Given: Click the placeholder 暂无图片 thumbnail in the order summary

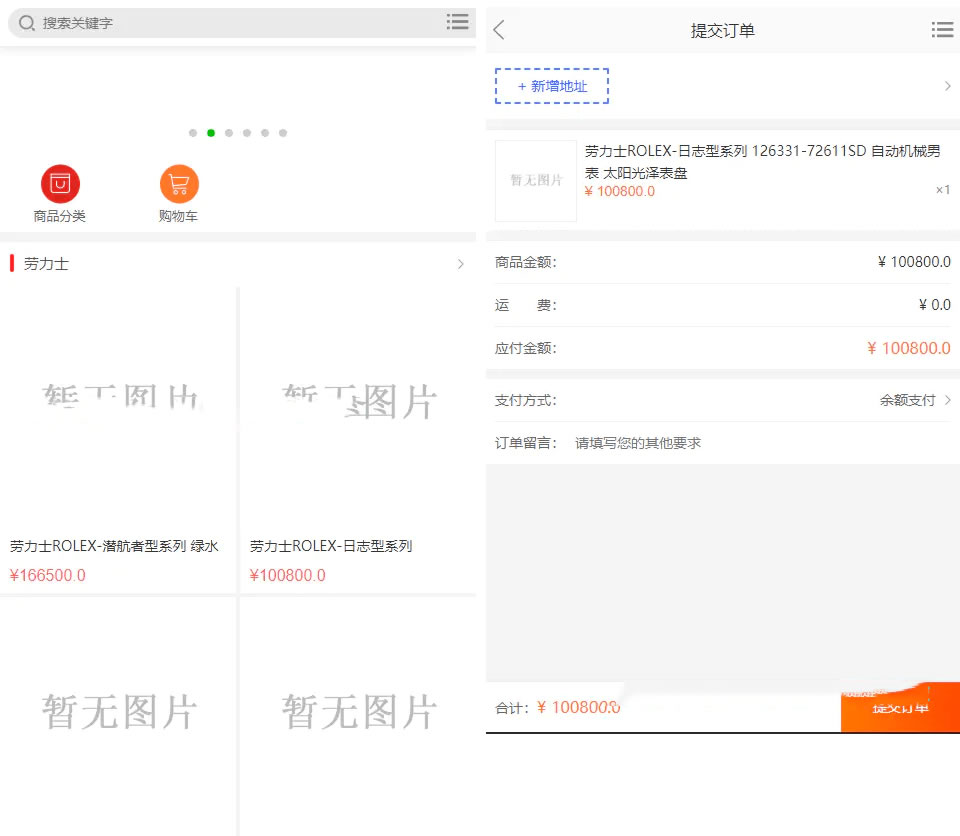Looking at the screenshot, I should click(535, 181).
